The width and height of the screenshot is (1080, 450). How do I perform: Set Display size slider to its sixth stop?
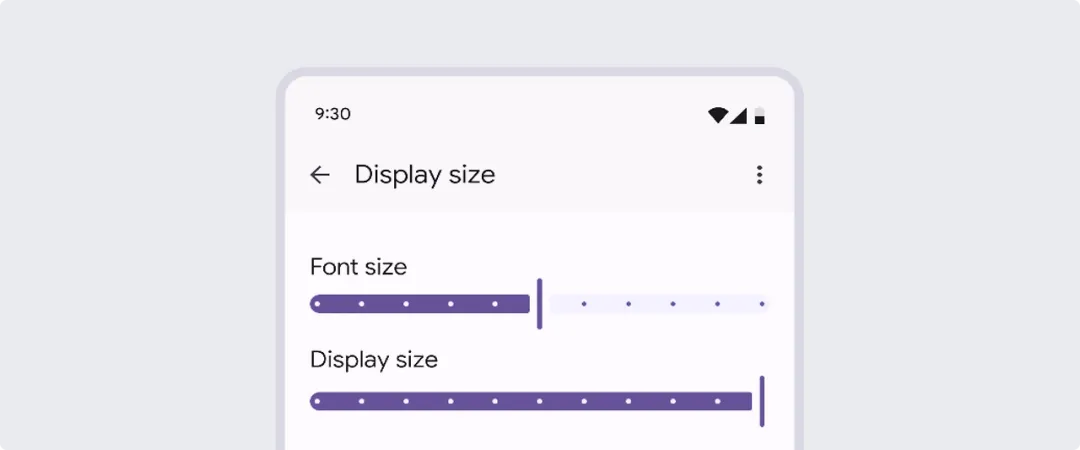[x=540, y=401]
